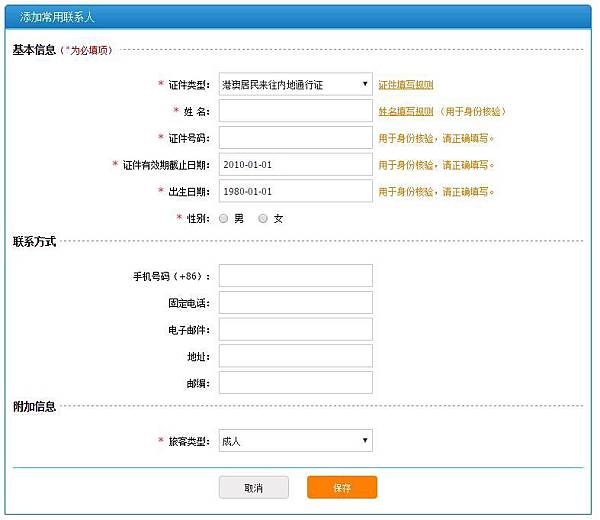Open the 证件类型 dropdown
The height and width of the screenshot is (520, 600).
pyautogui.click(x=295, y=84)
